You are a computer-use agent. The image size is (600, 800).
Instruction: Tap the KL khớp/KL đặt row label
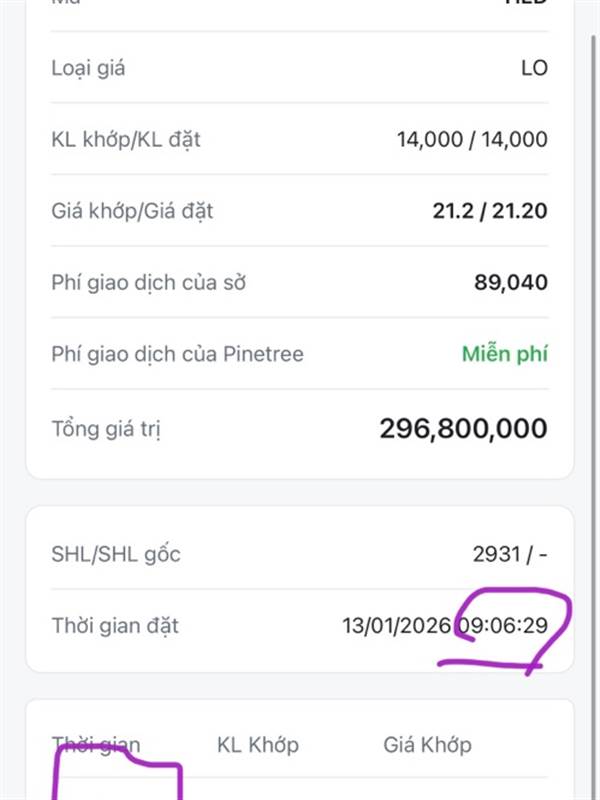pos(126,139)
